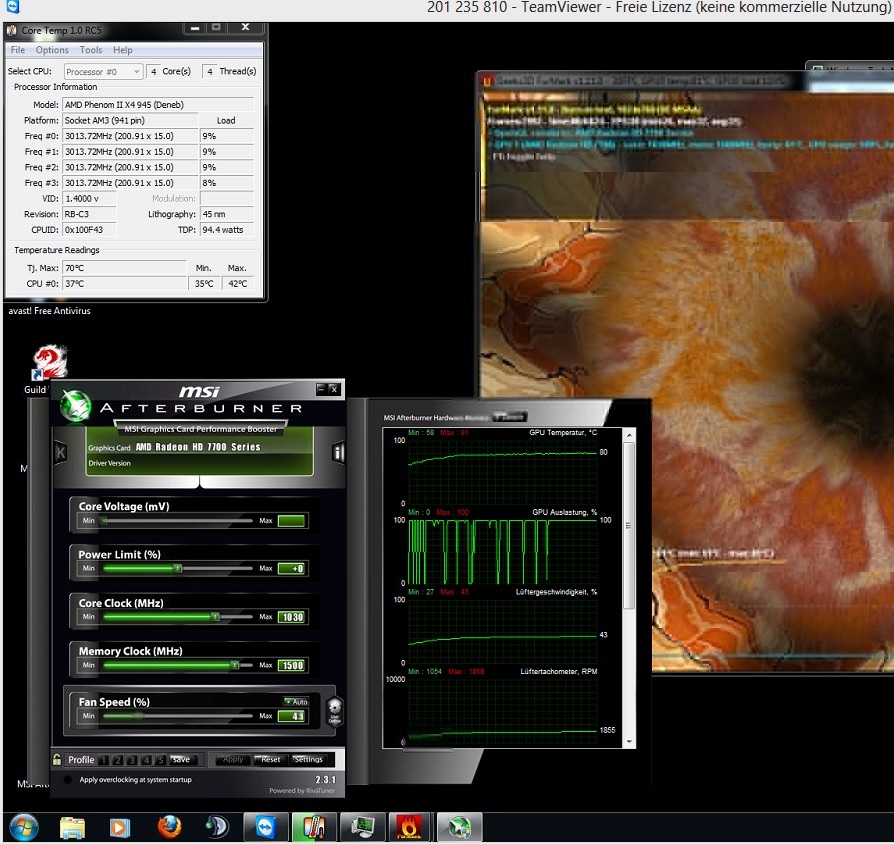Click the Fan Speed slider track
This screenshot has height=844, width=894.
177,716
